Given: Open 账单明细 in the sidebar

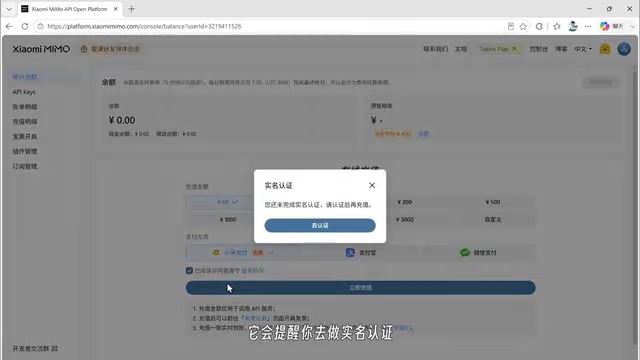Looking at the screenshot, I should pos(25,107).
